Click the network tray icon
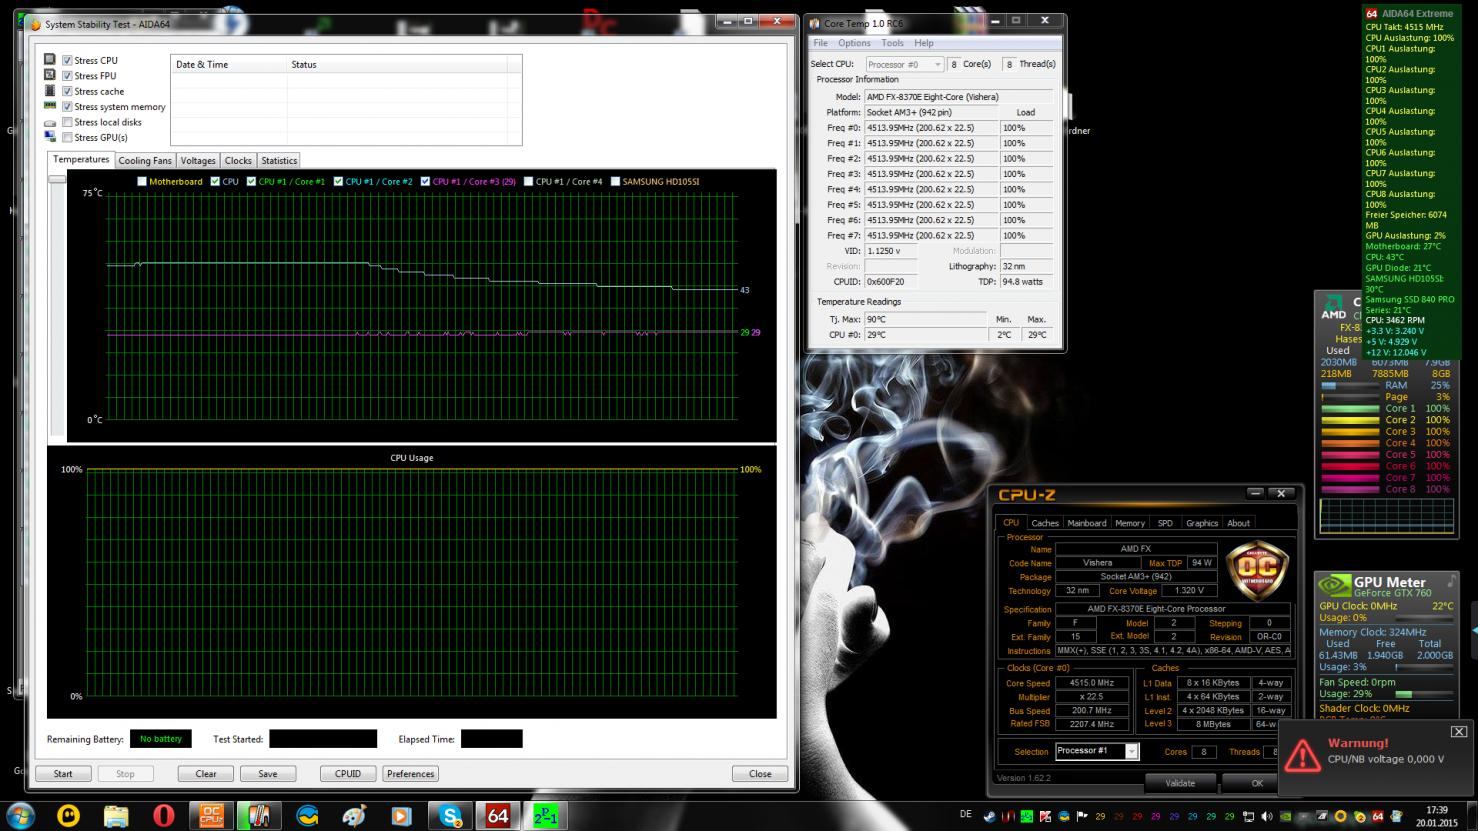This screenshot has width=1478, height=831. (1248, 816)
